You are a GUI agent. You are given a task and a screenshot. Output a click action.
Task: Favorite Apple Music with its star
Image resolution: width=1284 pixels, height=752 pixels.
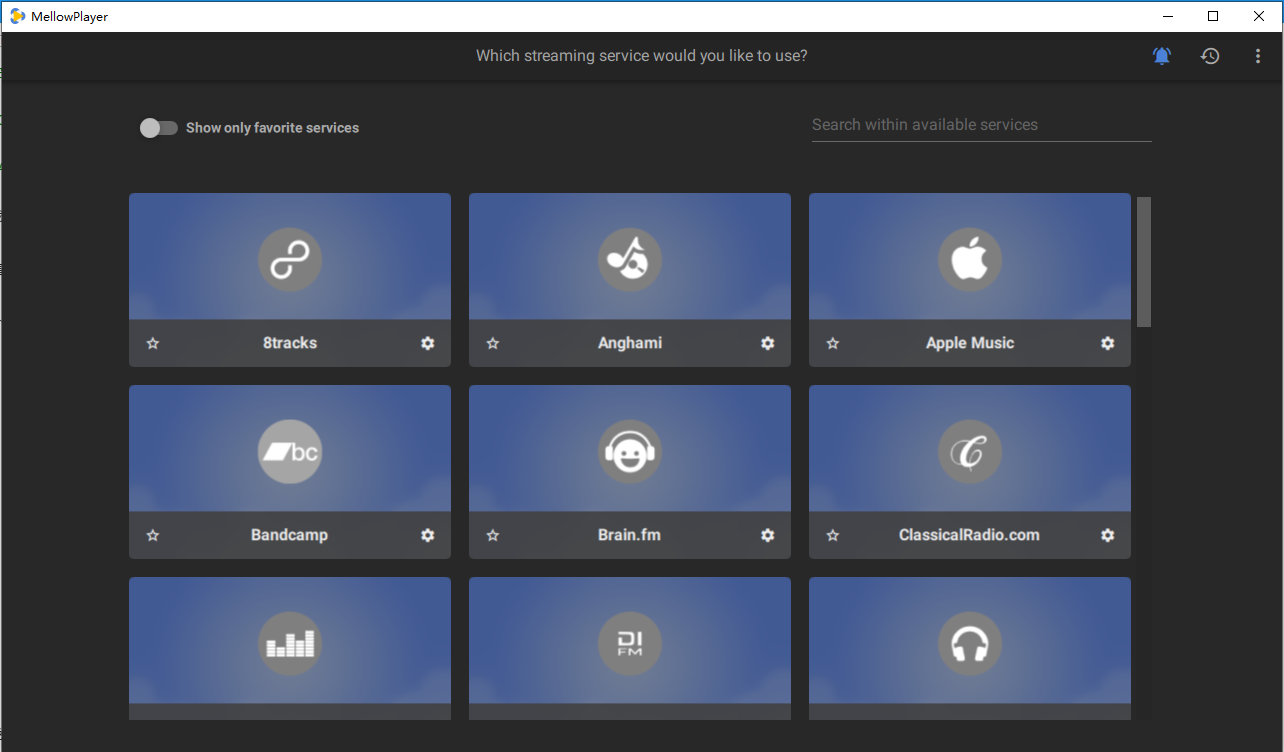point(833,343)
